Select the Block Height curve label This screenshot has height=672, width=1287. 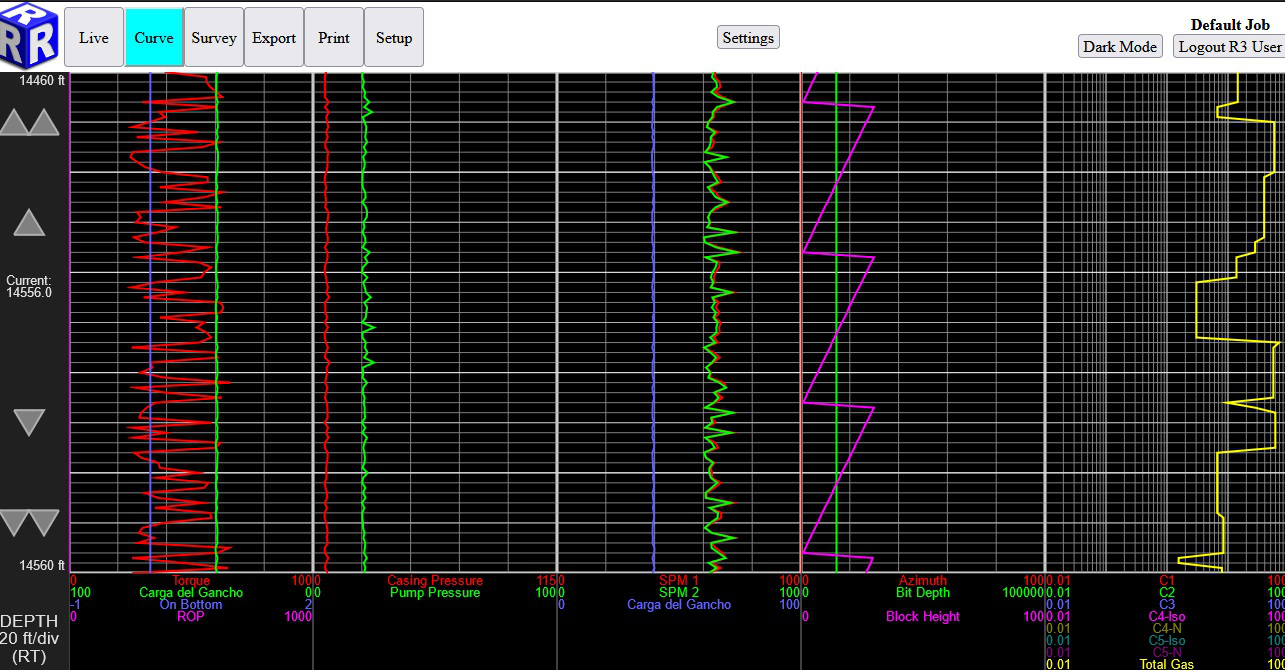coord(923,617)
